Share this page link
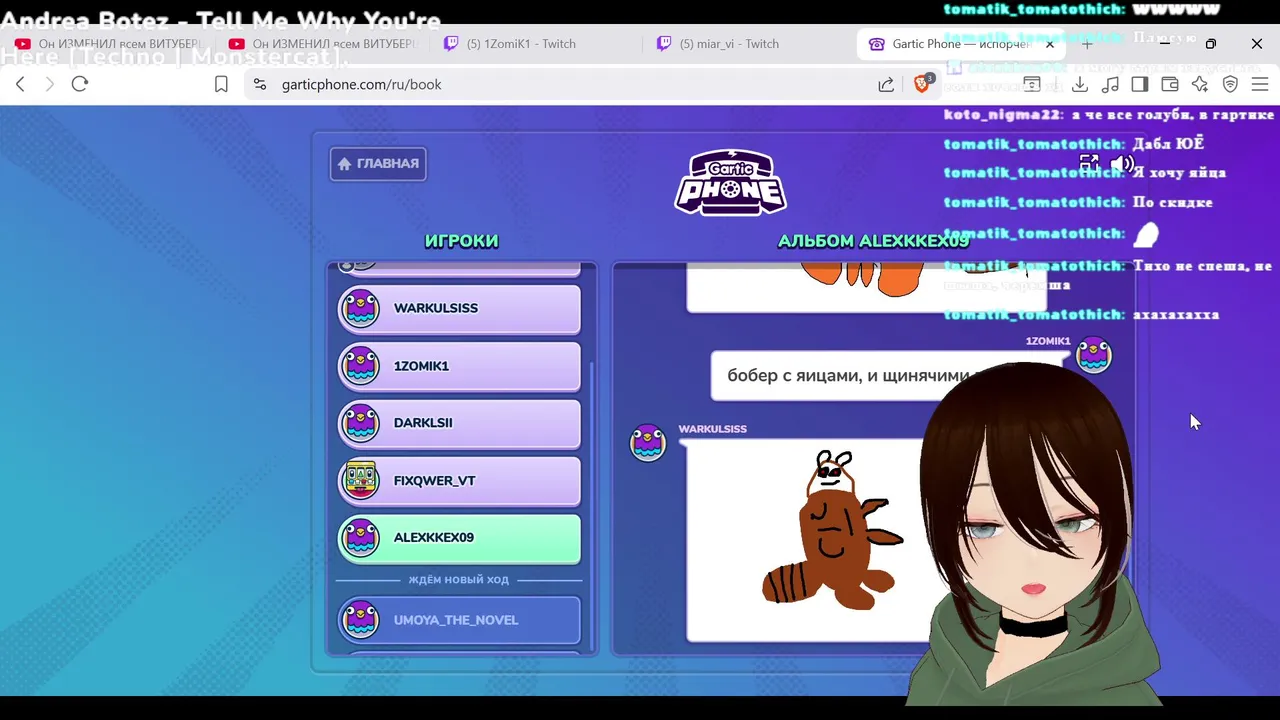 click(886, 84)
